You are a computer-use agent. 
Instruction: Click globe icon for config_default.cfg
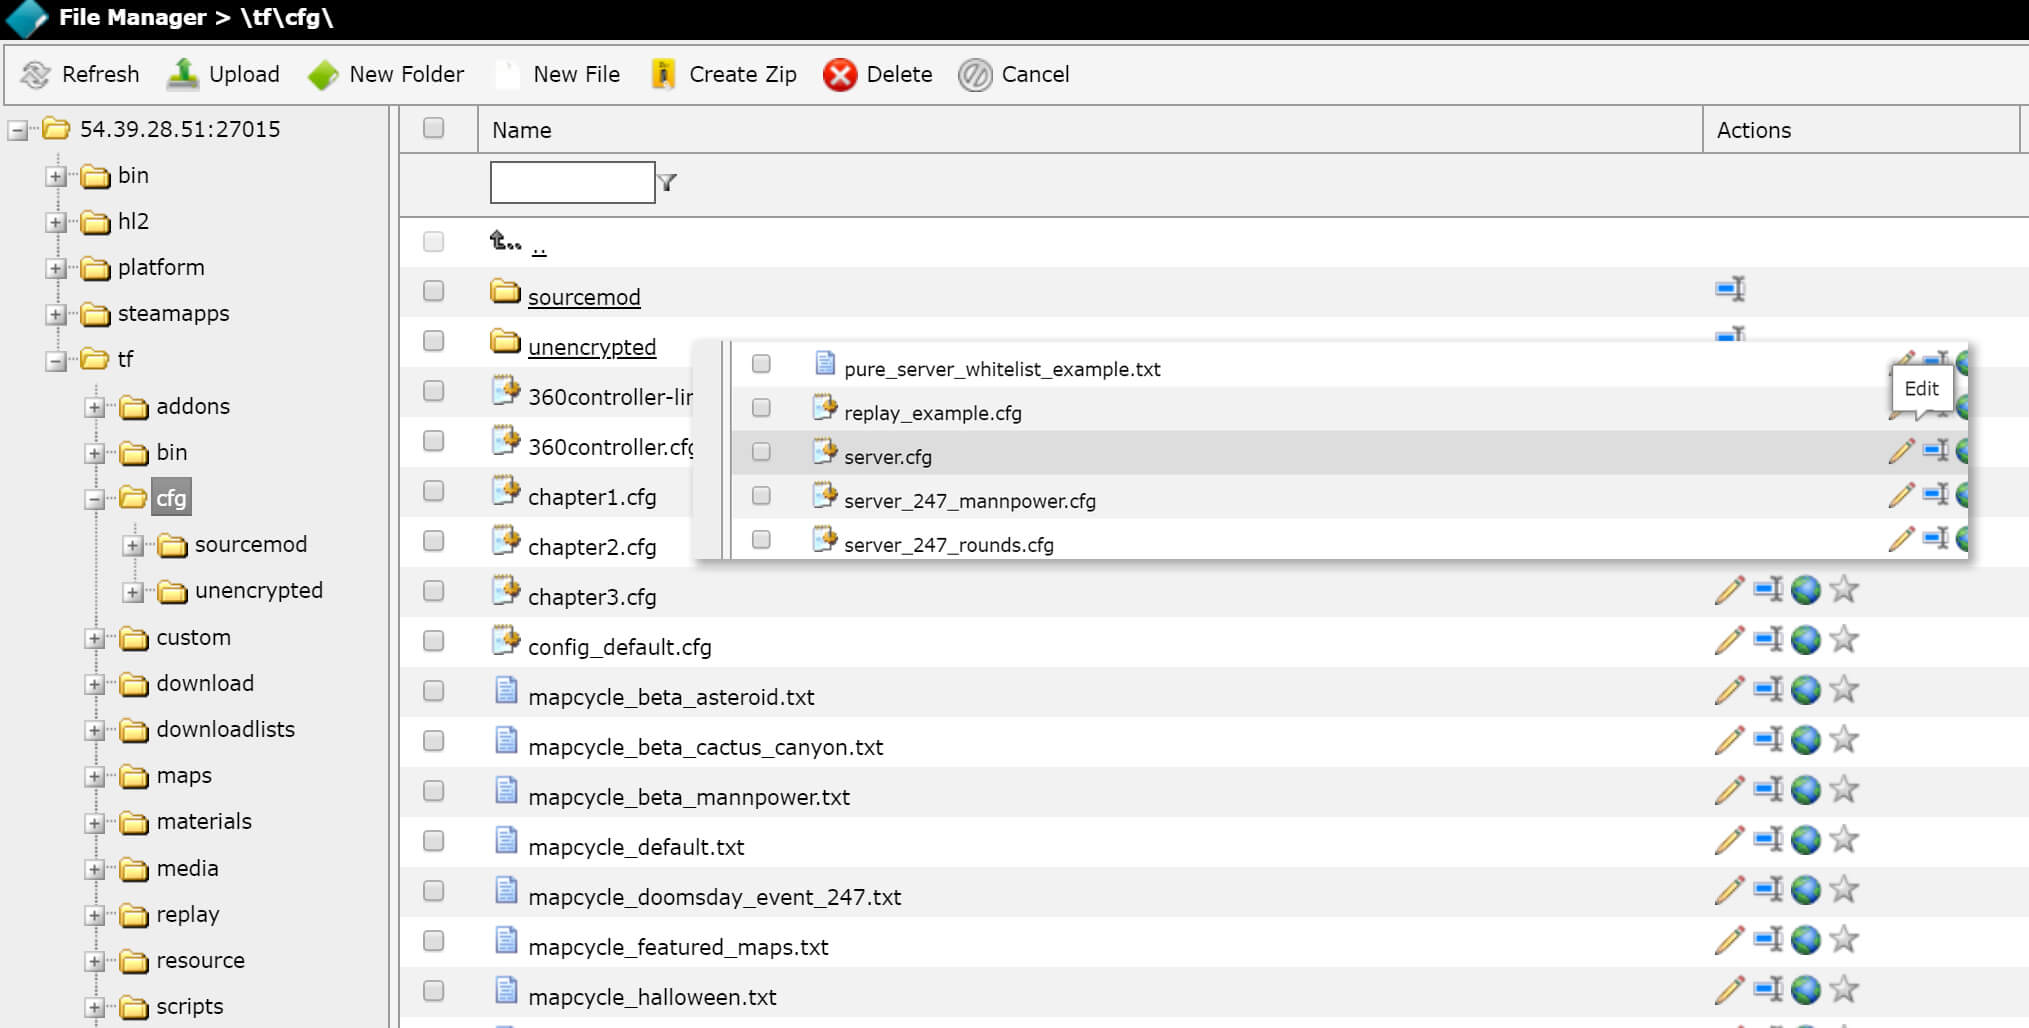click(1805, 640)
